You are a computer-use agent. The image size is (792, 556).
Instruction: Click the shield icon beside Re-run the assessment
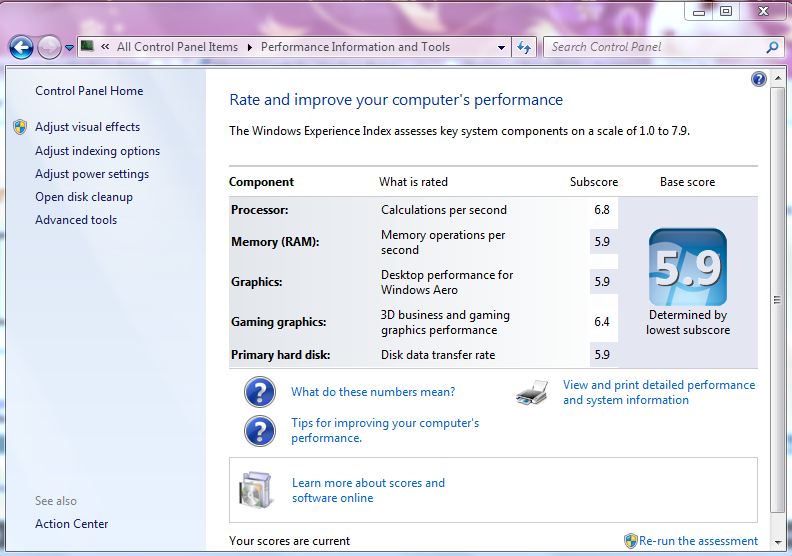[x=630, y=541]
